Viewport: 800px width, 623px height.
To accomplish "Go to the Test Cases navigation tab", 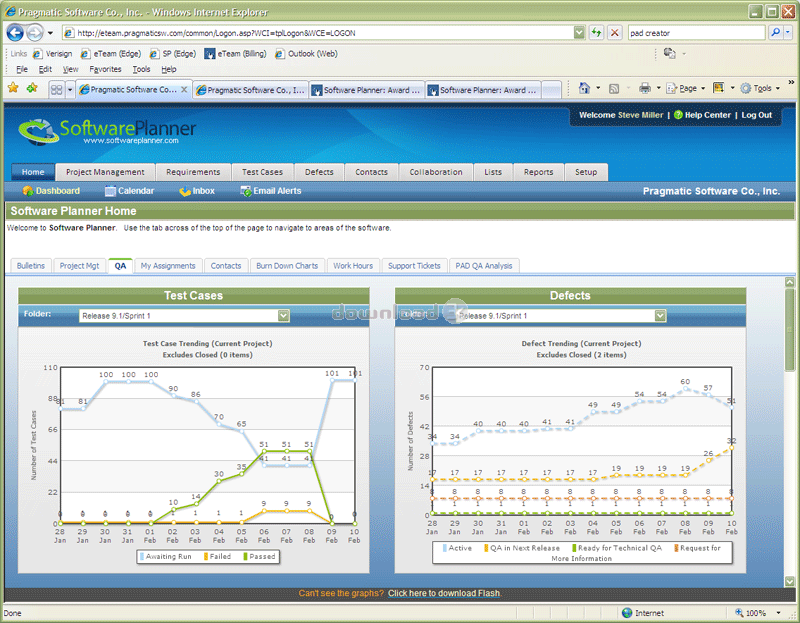I will tap(262, 172).
